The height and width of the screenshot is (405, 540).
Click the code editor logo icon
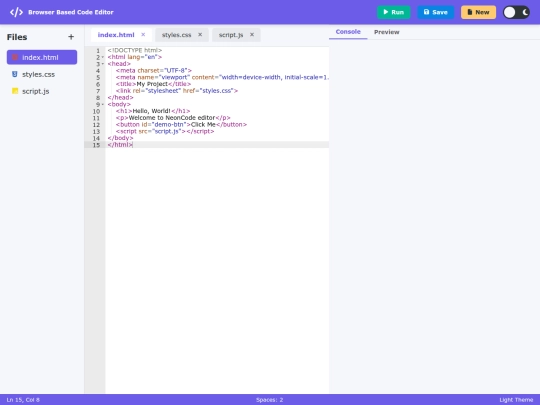(16, 12)
